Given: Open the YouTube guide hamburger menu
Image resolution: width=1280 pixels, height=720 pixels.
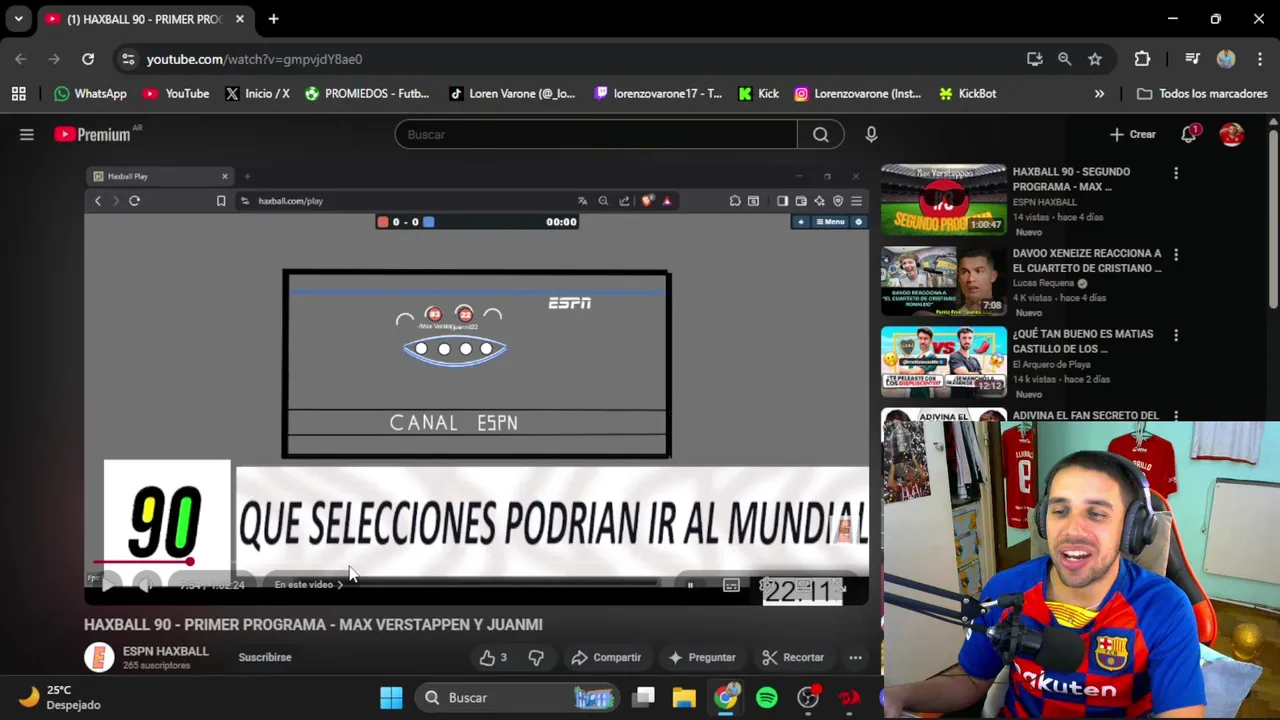Looking at the screenshot, I should click(x=27, y=134).
